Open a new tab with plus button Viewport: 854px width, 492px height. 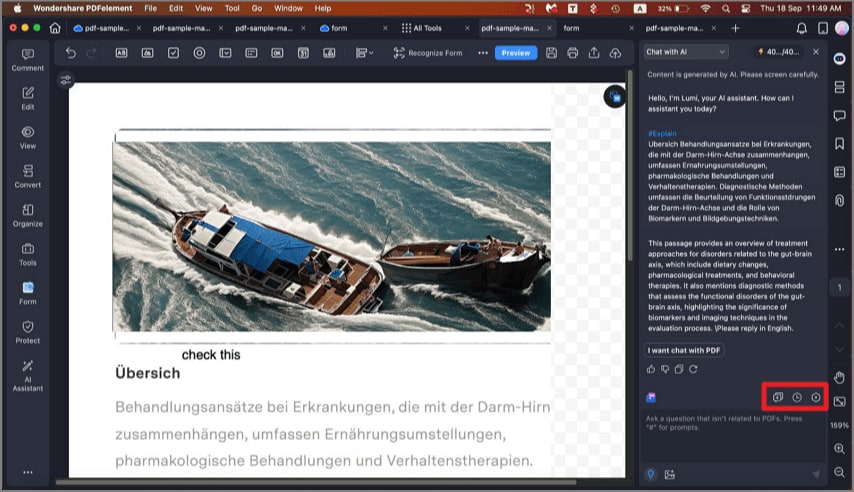(x=735, y=28)
